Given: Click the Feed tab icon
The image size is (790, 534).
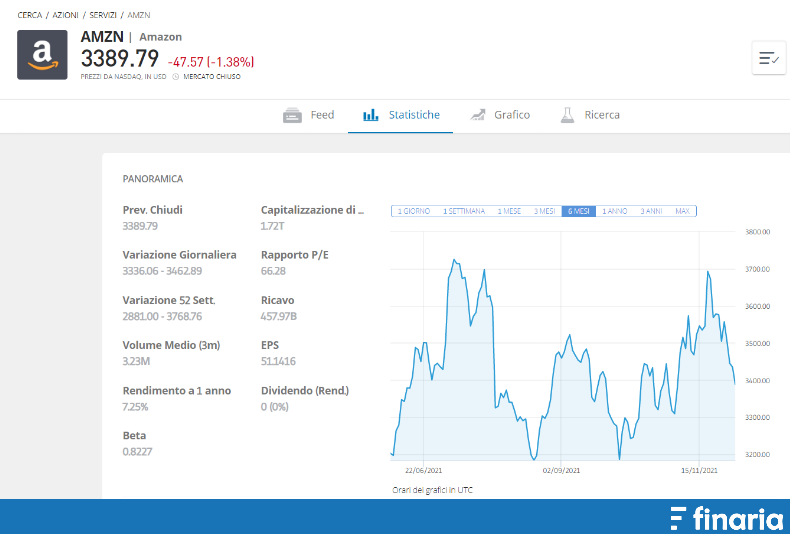Looking at the screenshot, I should click(x=292, y=115).
